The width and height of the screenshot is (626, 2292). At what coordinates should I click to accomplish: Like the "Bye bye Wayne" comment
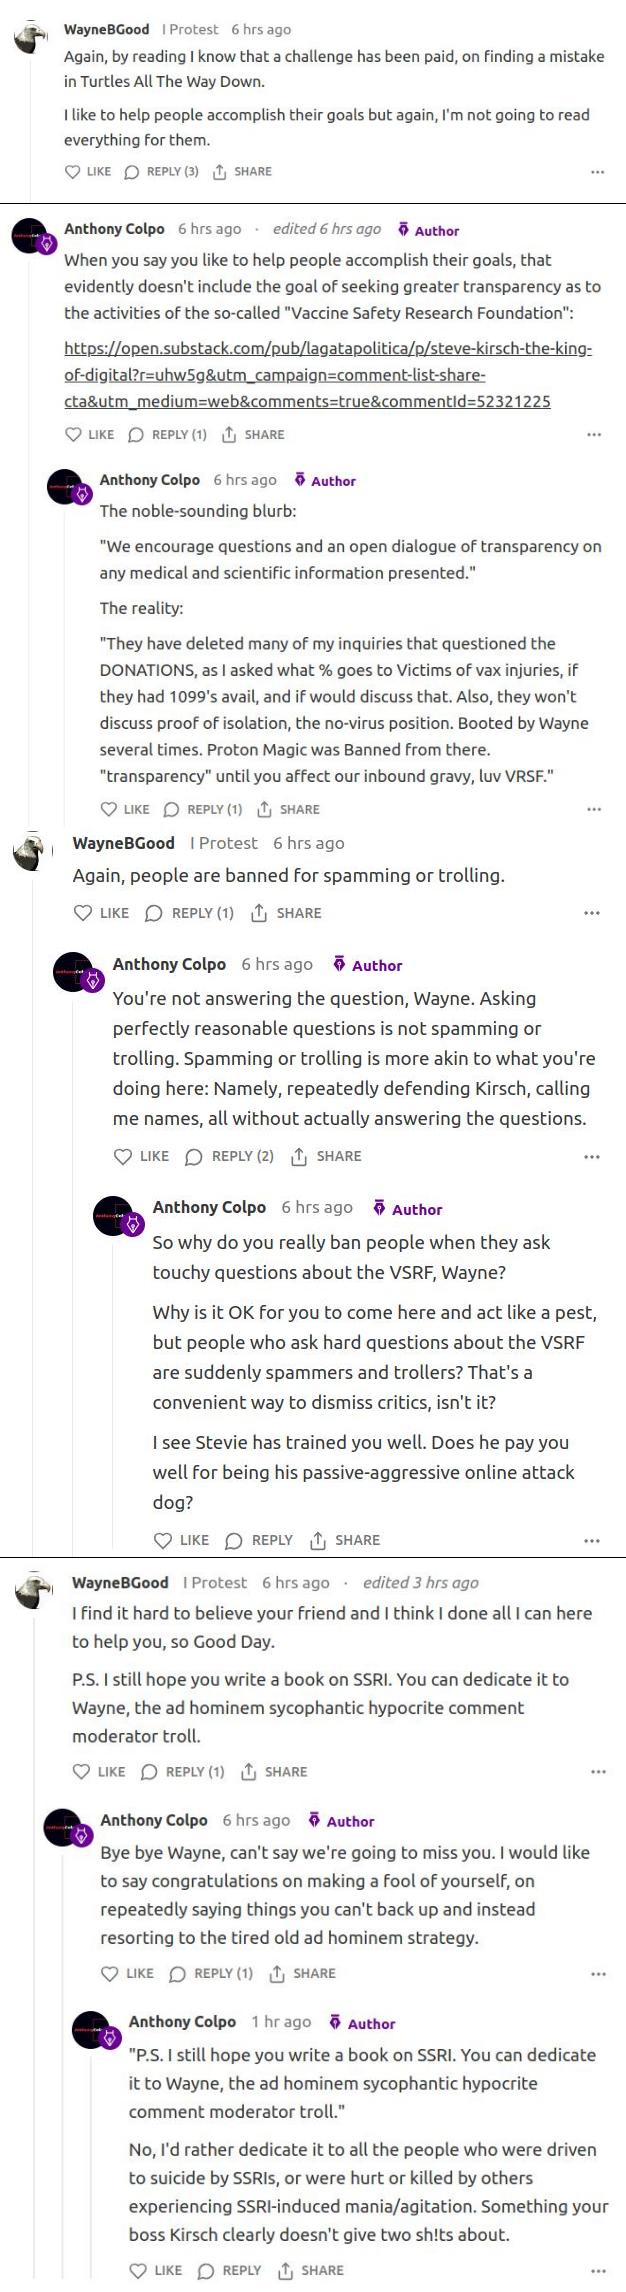click(127, 1973)
